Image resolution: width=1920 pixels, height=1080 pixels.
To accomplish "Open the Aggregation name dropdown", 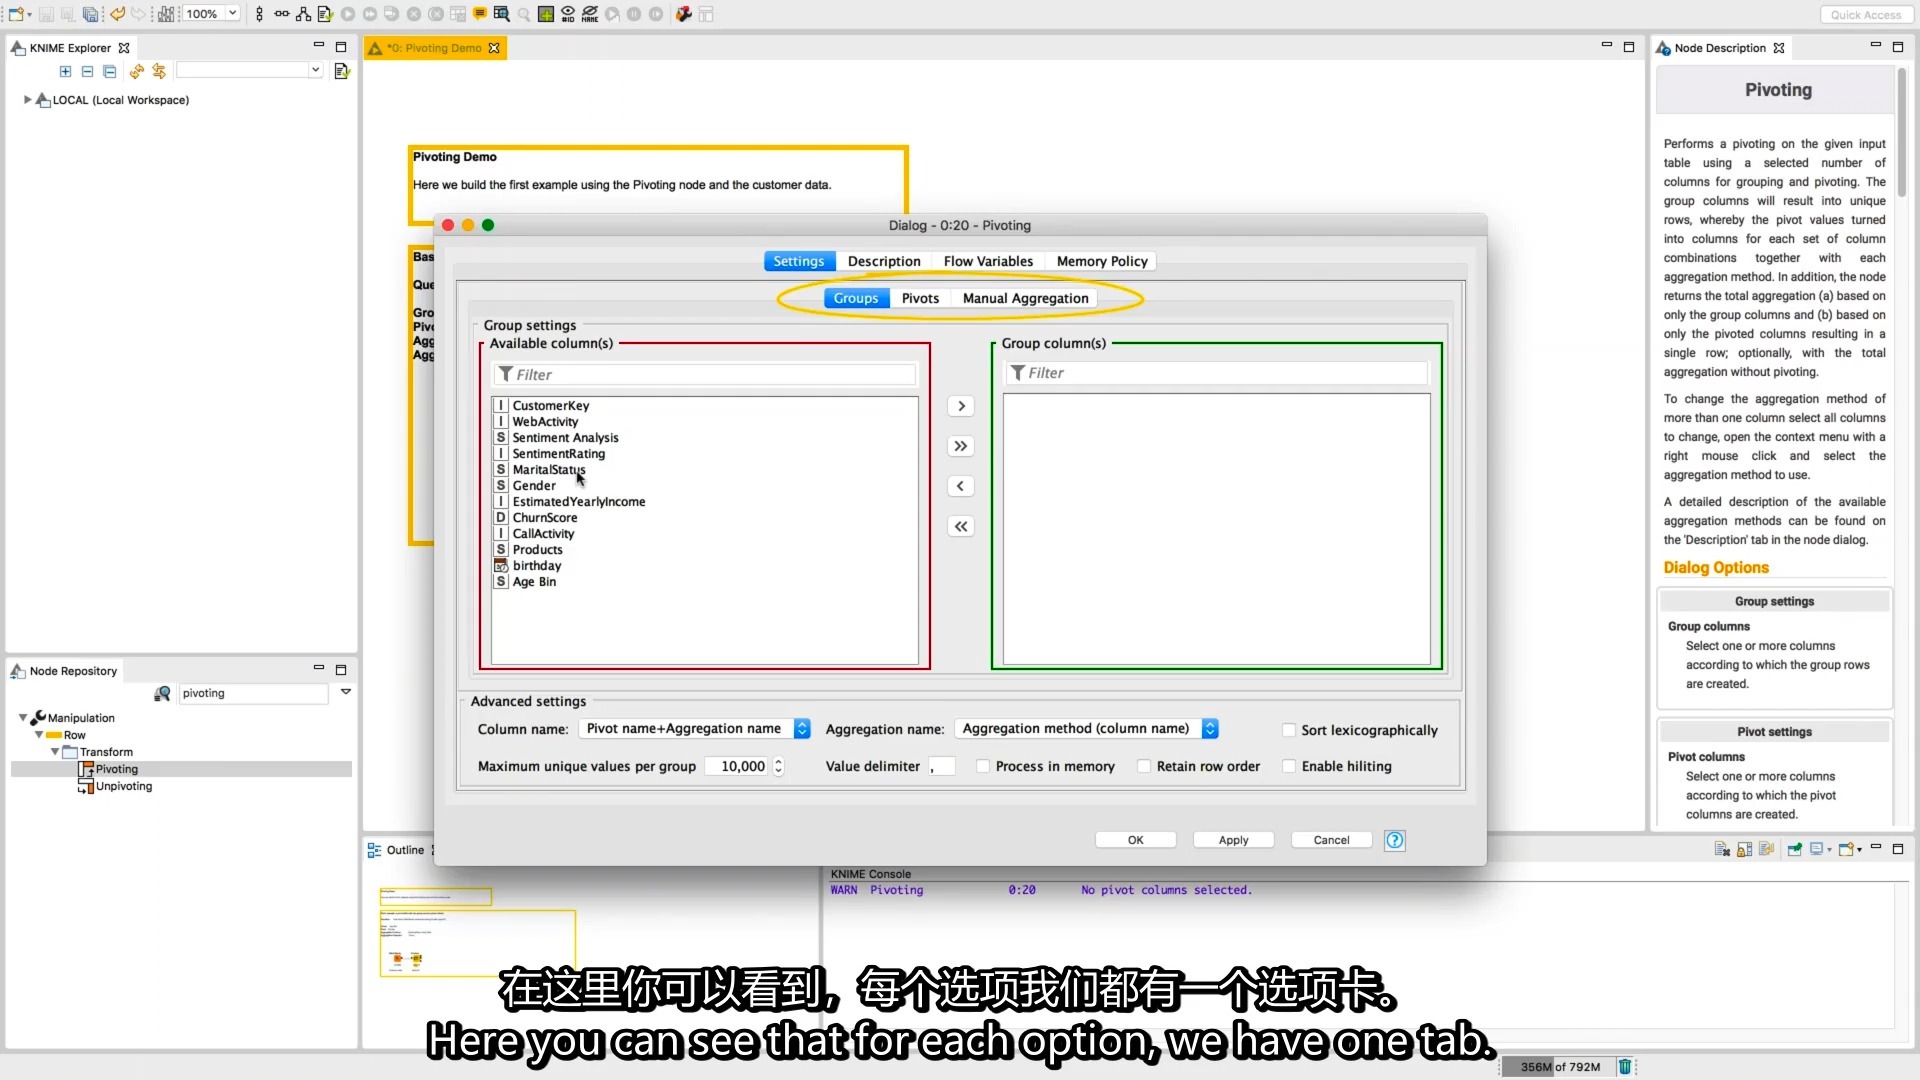I will [1086, 729].
